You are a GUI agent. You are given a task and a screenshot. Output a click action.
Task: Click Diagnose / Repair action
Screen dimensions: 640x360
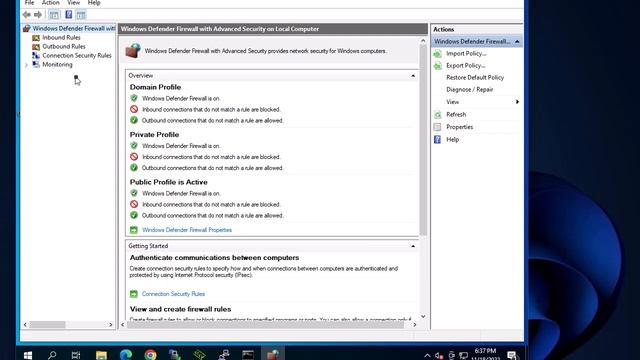pos(469,89)
